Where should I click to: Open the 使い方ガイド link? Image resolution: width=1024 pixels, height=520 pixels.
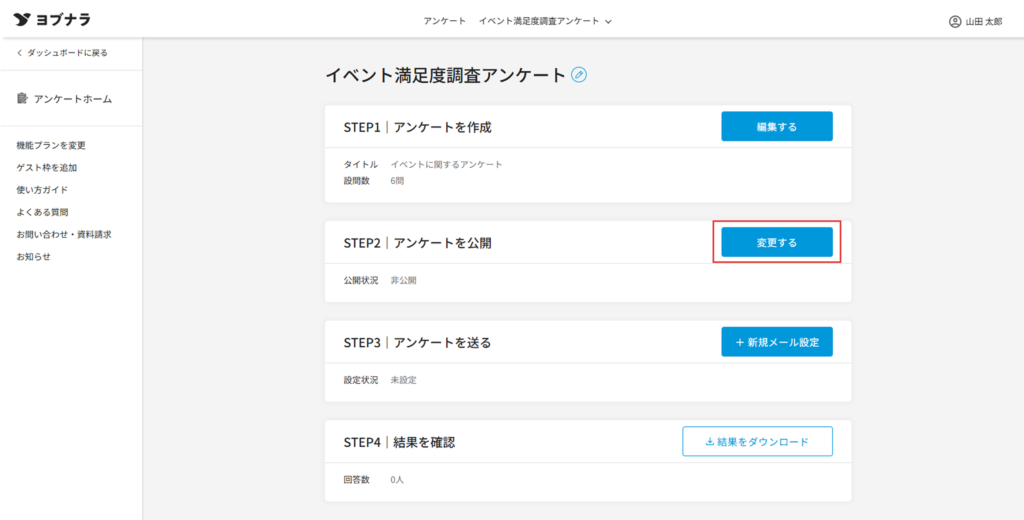click(42, 190)
